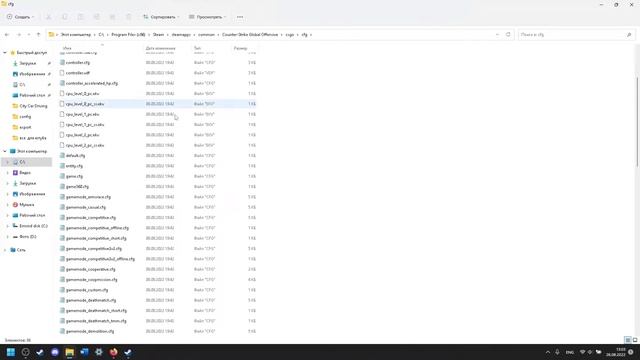Click the Paste icon in the toolbar
Viewport: 640px width, 360px height.
(x=80, y=17)
